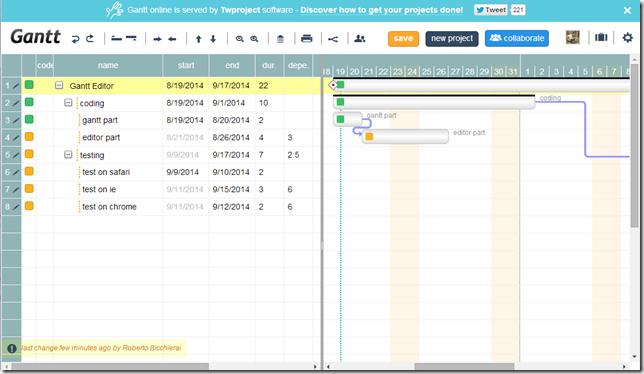This screenshot has height=374, width=644.
Task: Open settings gear icon
Action: (628, 38)
